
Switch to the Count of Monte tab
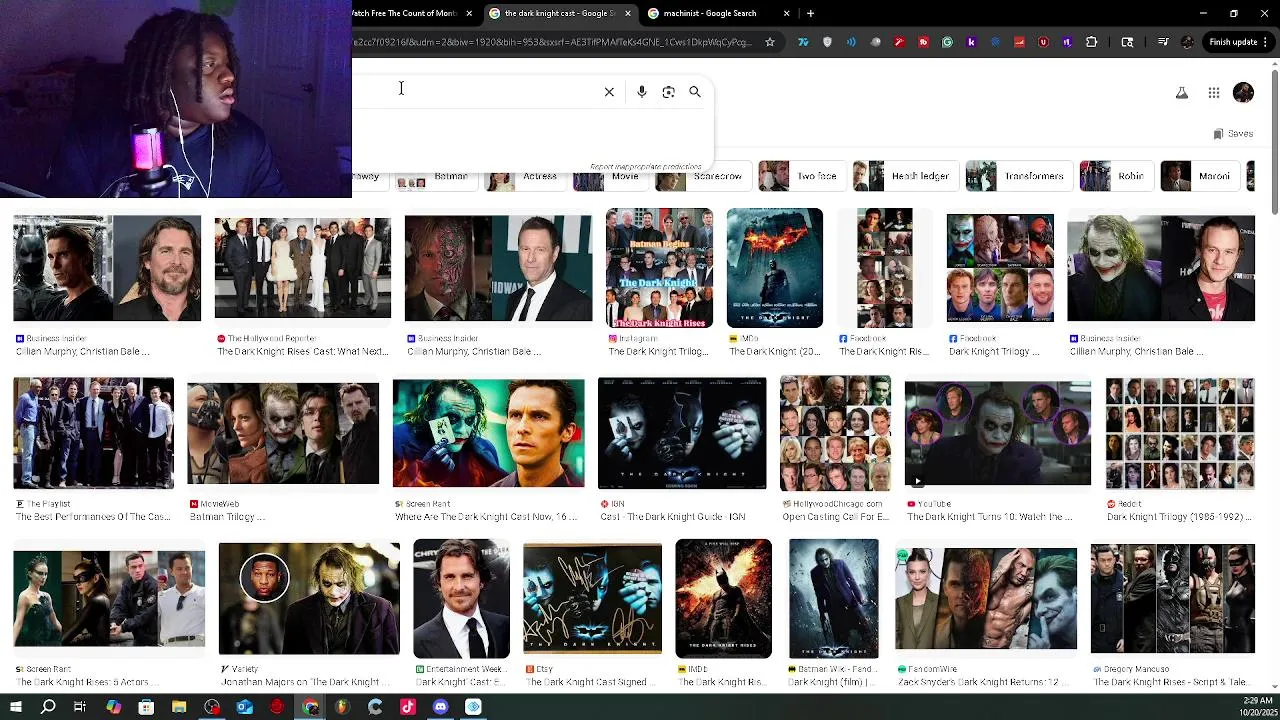coord(412,13)
